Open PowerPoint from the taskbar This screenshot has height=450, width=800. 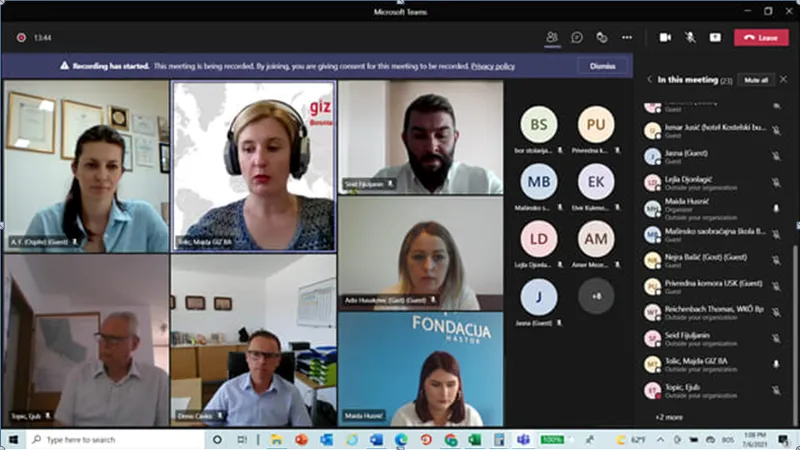point(302,439)
